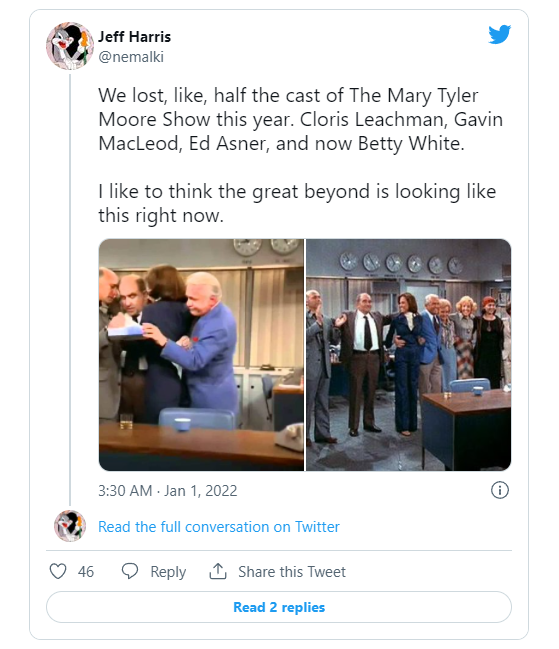
Task: Click the share upload arrow icon
Action: click(x=218, y=571)
